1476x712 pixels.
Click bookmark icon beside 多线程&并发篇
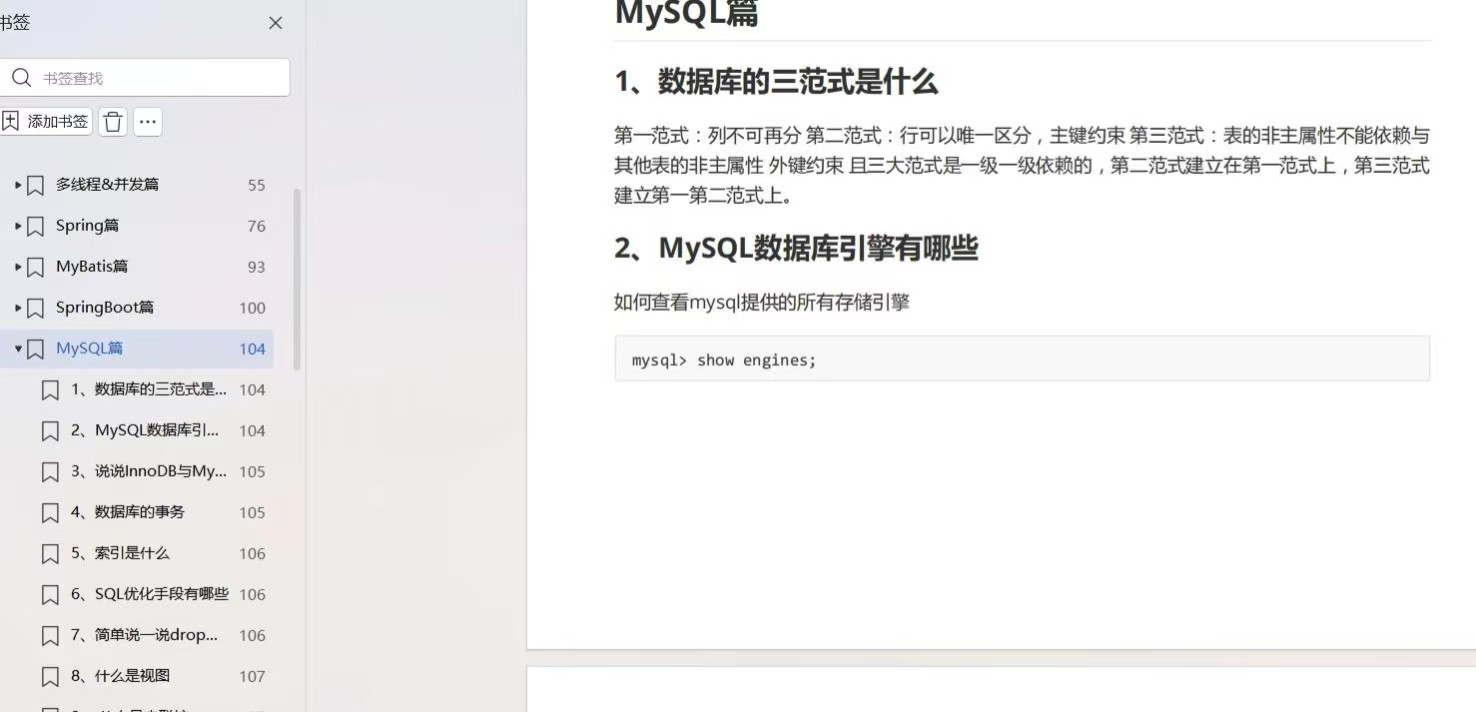point(35,185)
